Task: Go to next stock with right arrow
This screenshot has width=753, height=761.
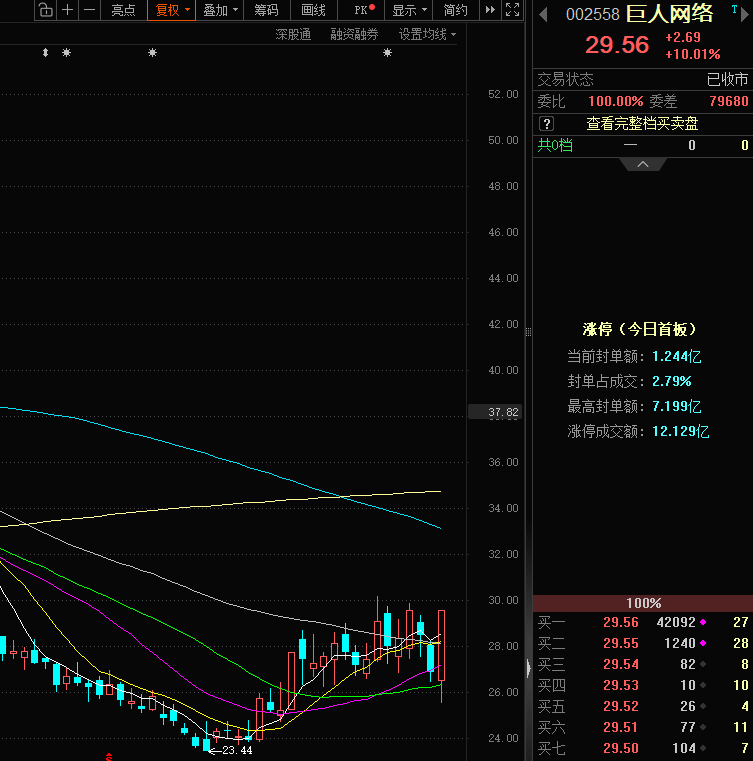Action: coord(745,15)
